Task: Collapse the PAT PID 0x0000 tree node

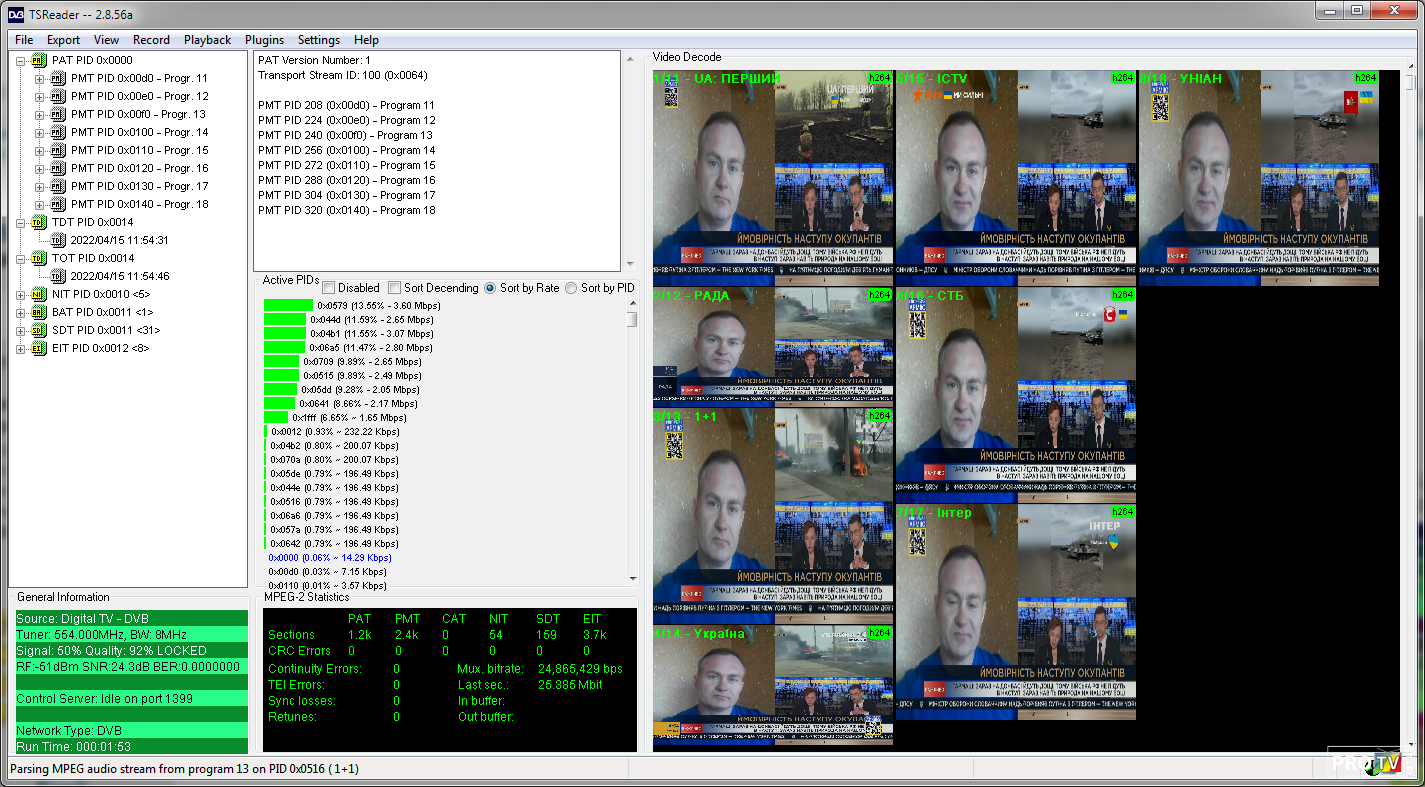Action: click(x=22, y=60)
